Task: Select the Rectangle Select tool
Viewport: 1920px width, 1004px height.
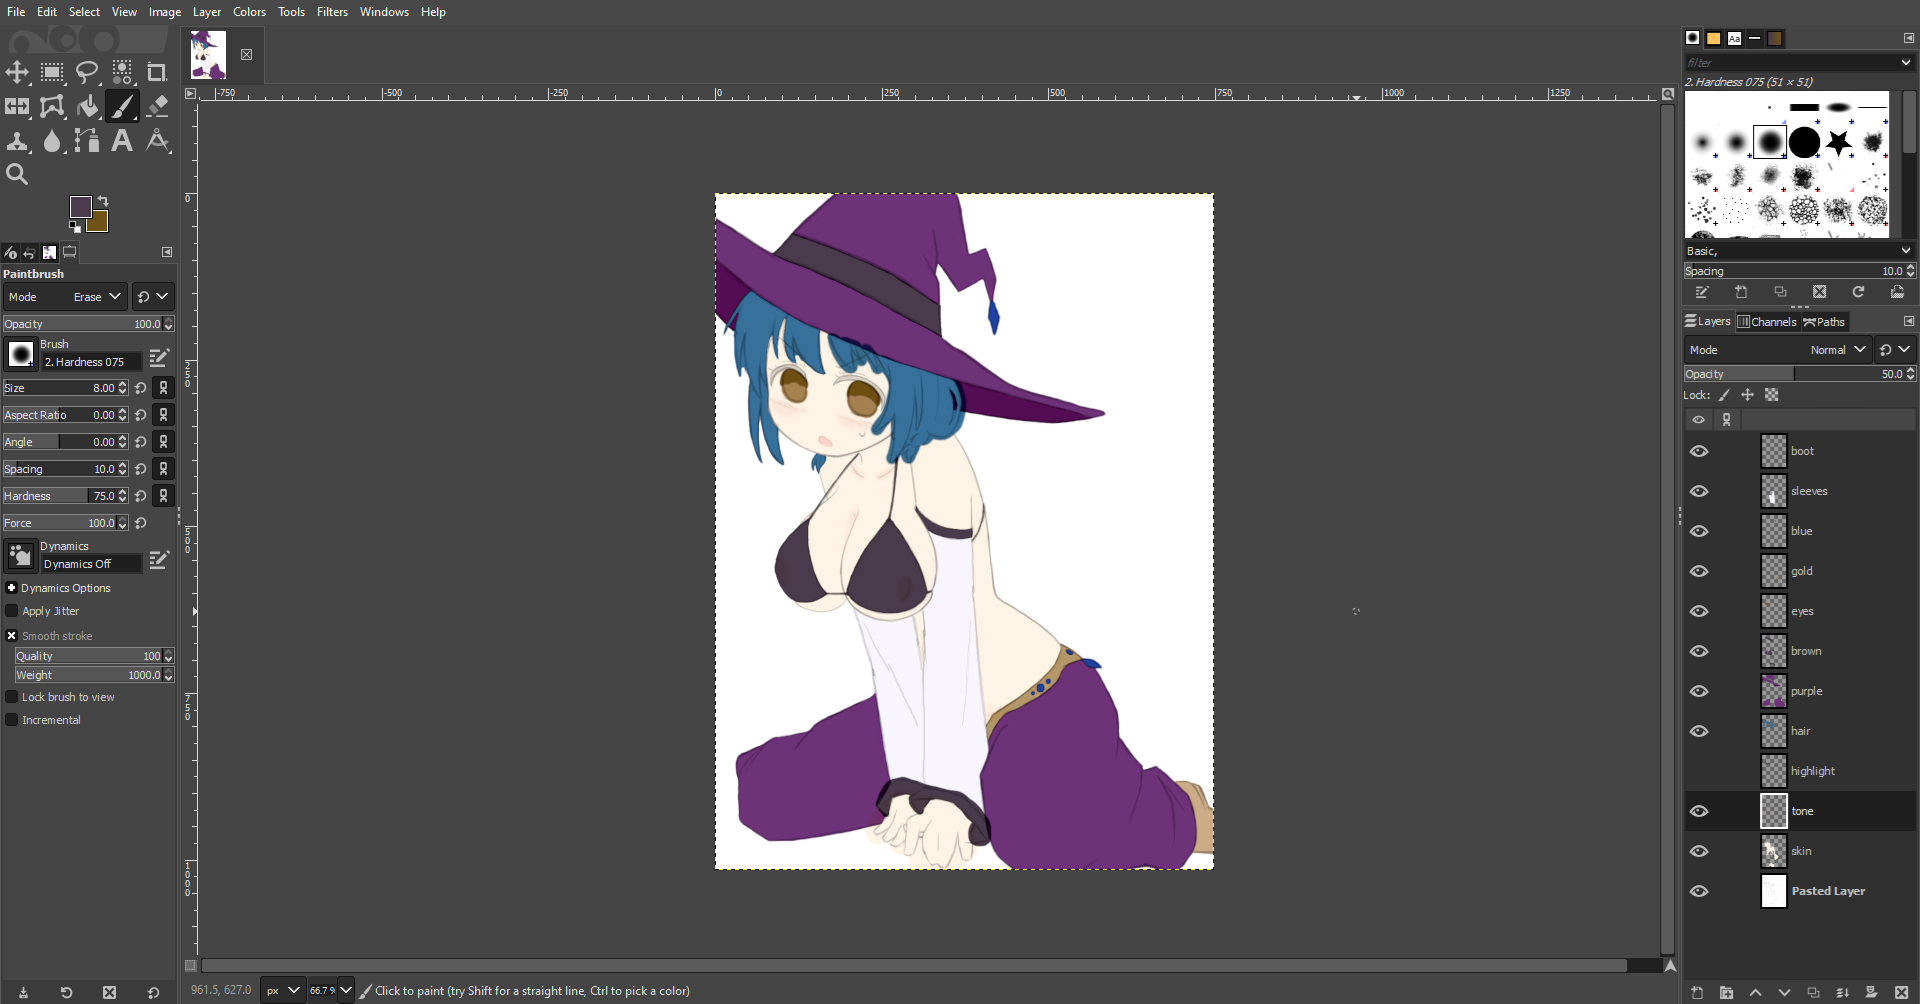Action: 52,72
